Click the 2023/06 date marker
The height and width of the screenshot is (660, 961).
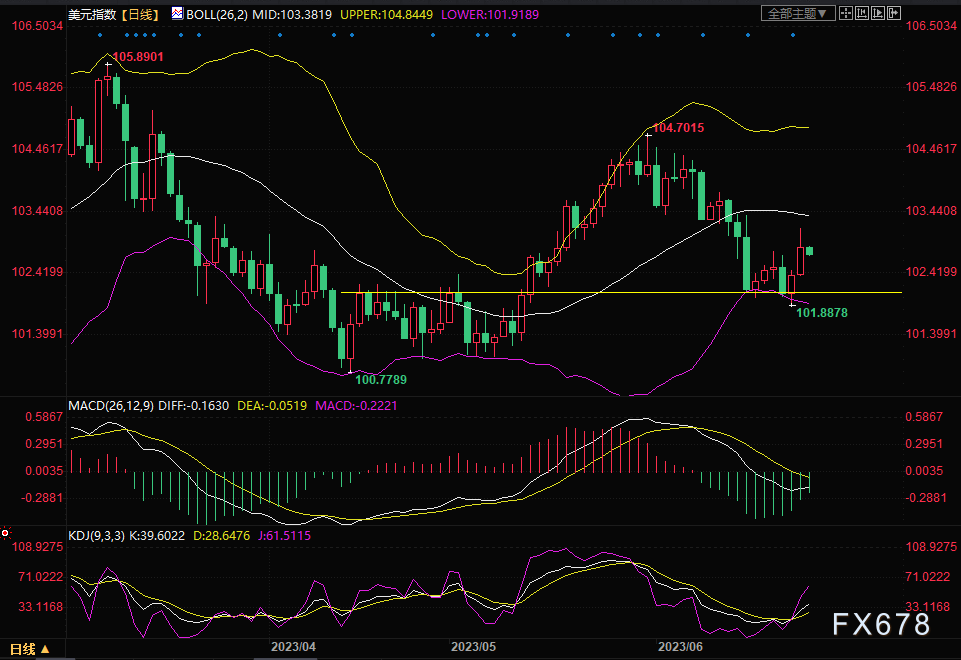point(680,647)
